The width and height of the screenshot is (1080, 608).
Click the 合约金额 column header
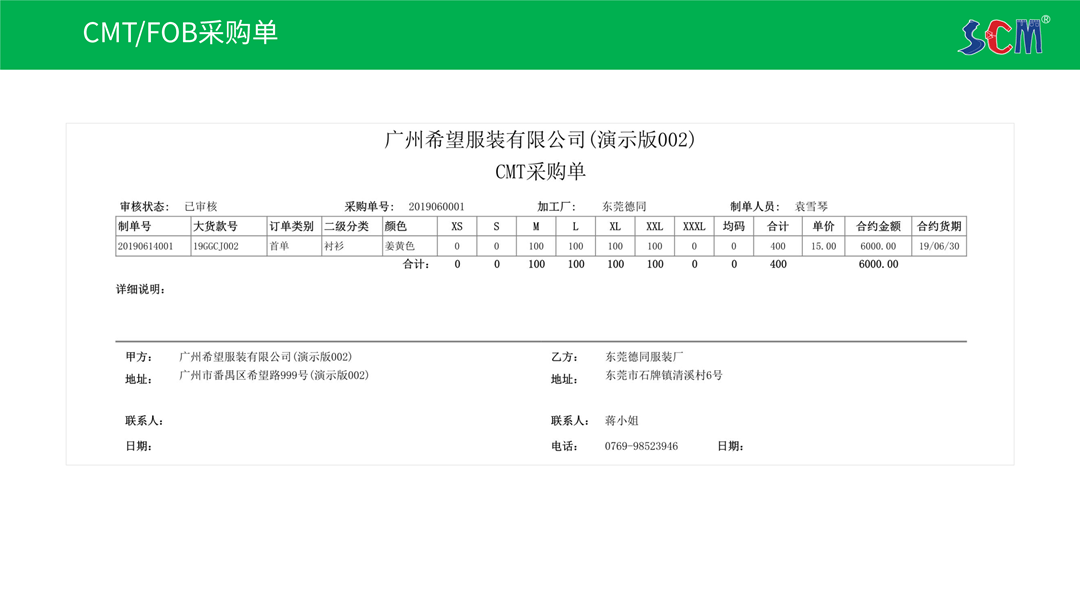[879, 227]
